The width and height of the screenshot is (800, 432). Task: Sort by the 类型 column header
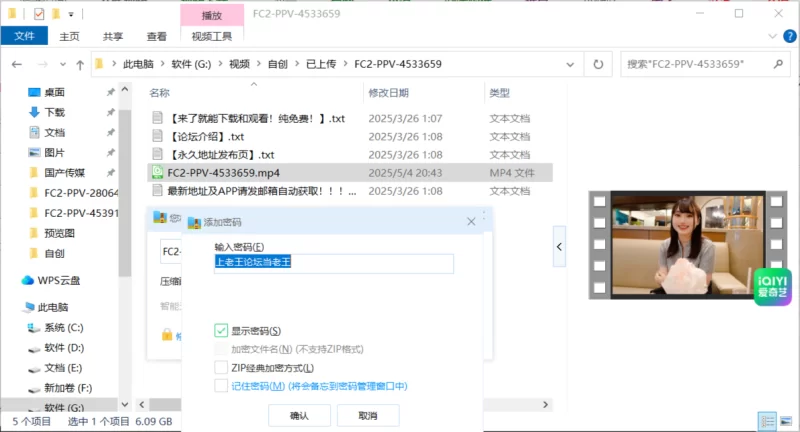pyautogui.click(x=499, y=93)
